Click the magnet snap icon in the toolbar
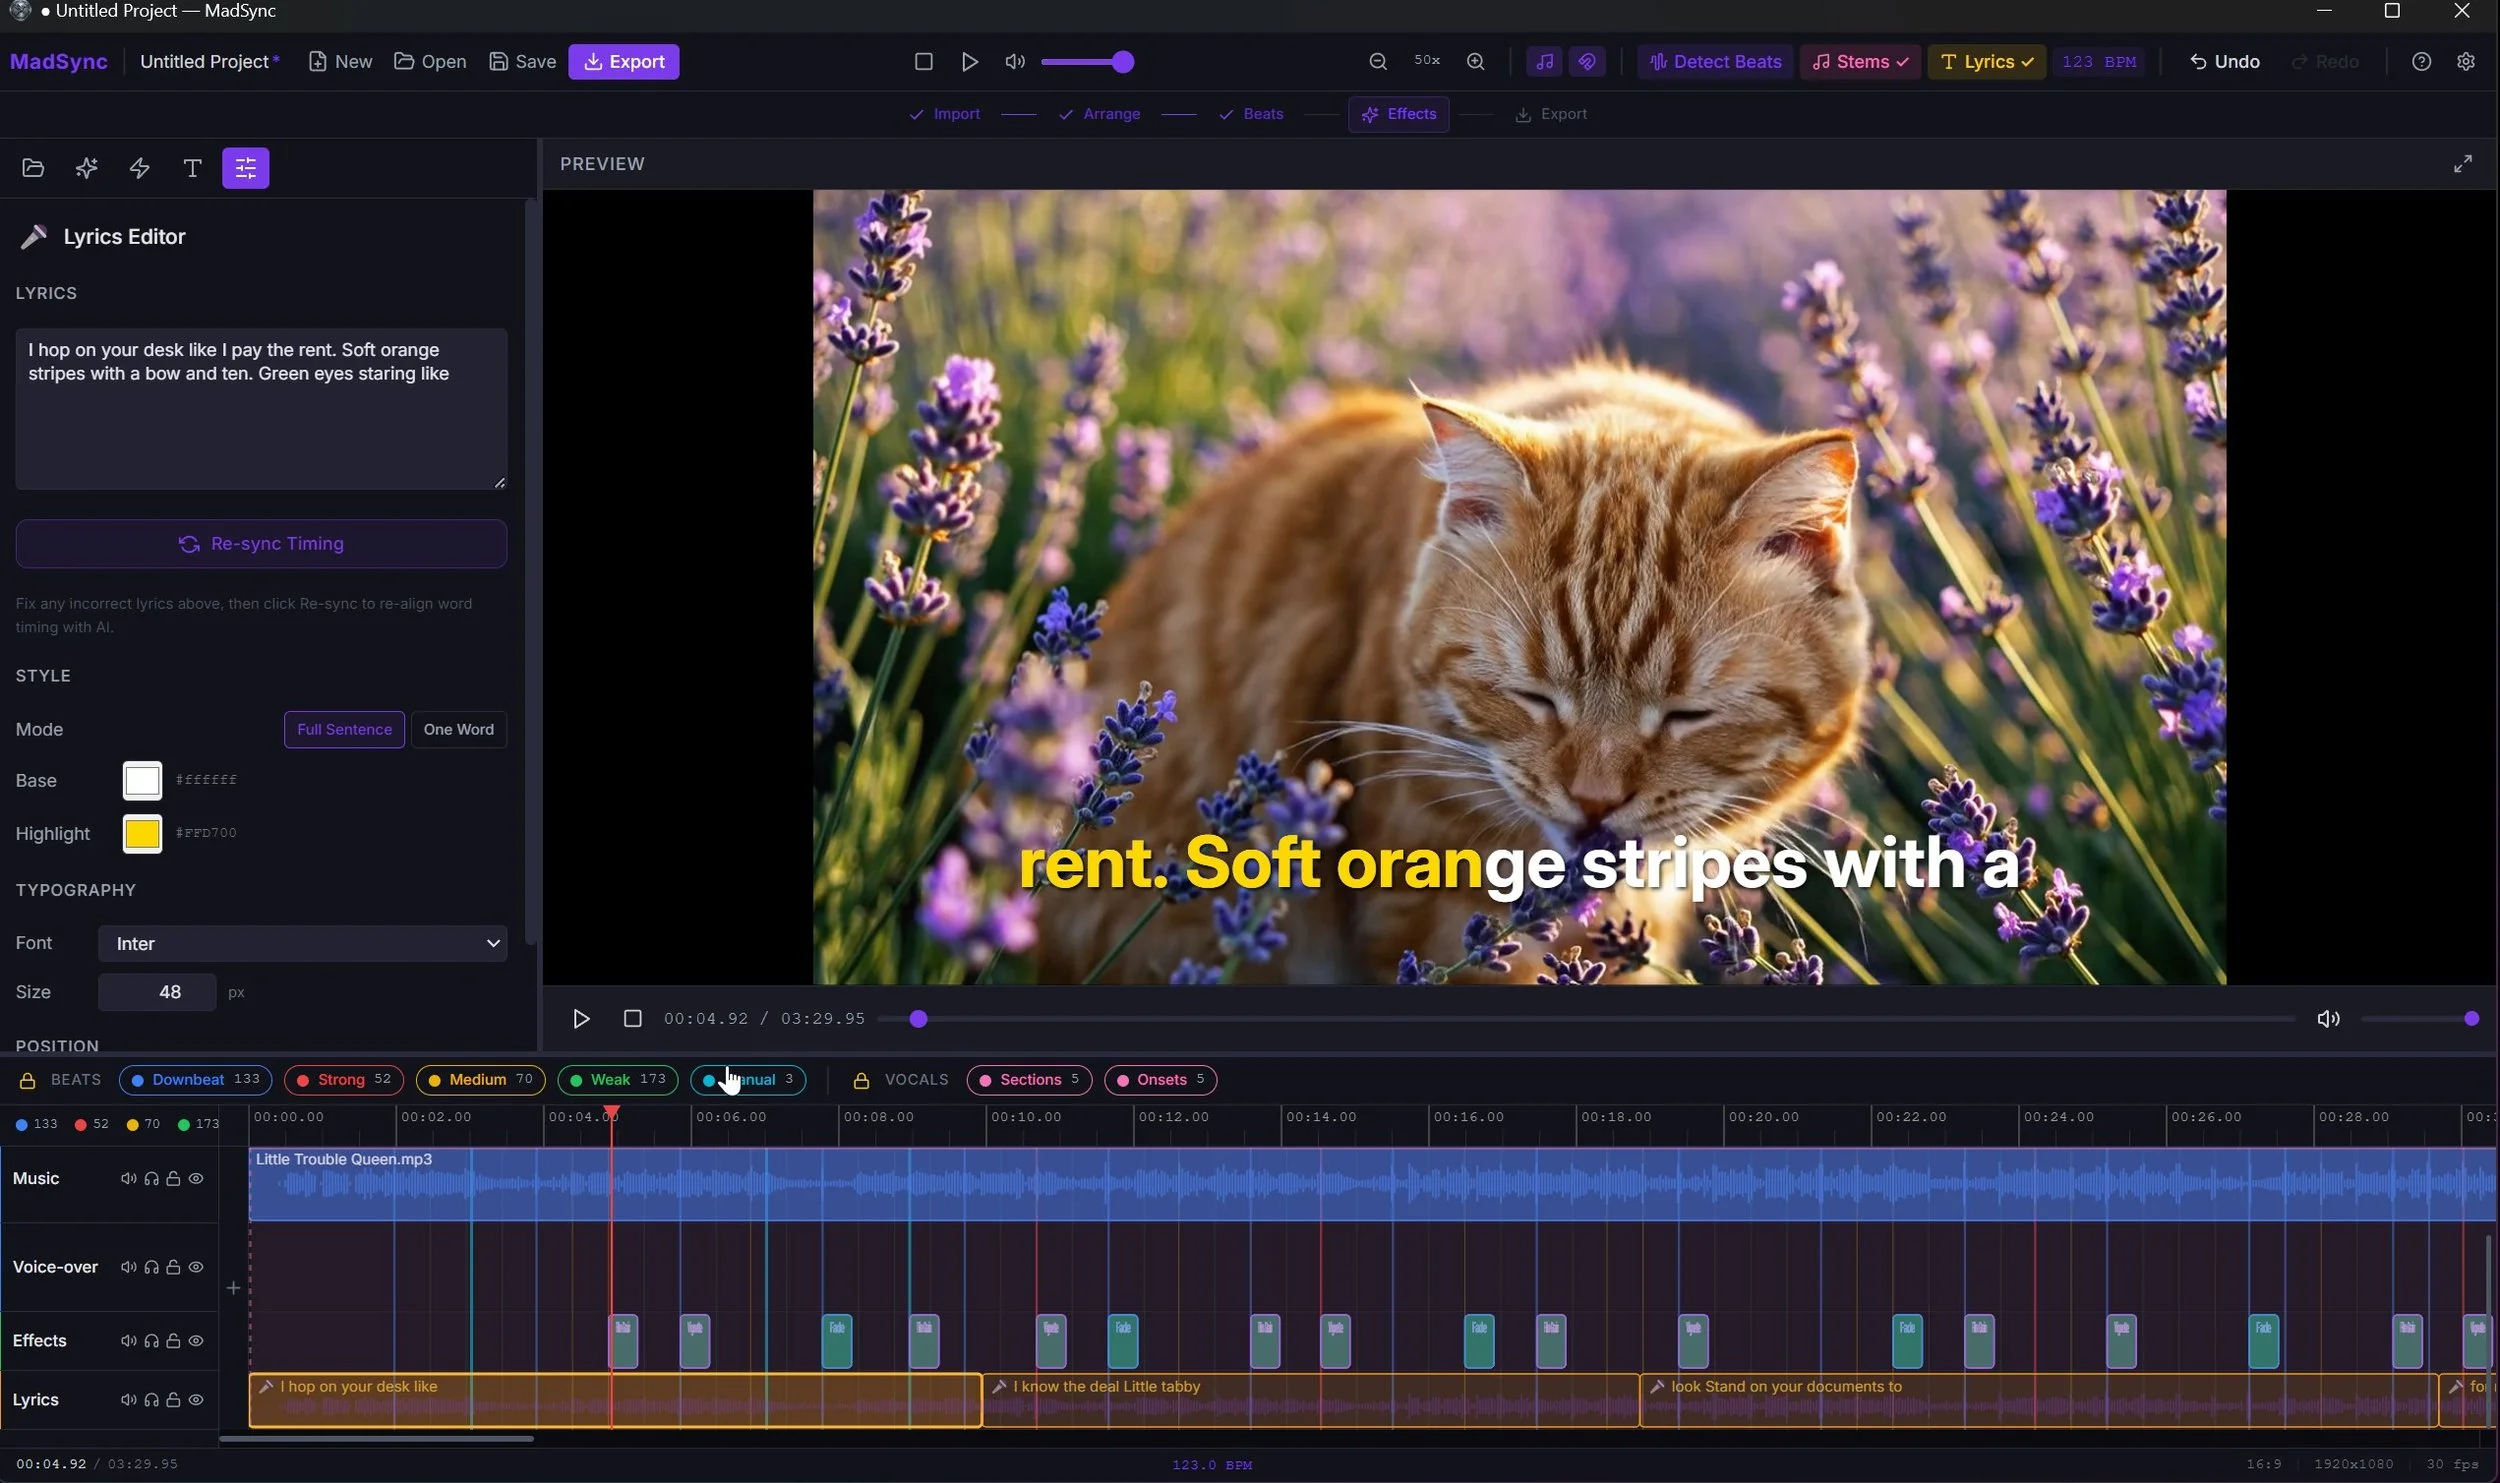 1587,61
